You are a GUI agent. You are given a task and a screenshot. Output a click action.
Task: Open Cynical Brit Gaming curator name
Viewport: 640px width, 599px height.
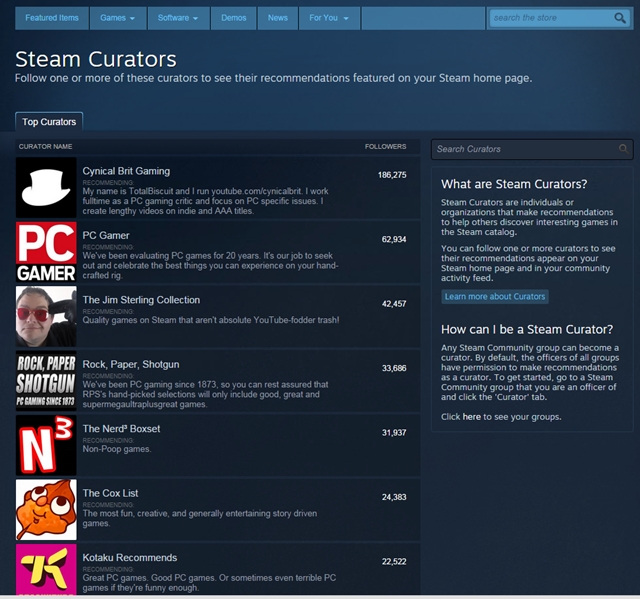[126, 171]
